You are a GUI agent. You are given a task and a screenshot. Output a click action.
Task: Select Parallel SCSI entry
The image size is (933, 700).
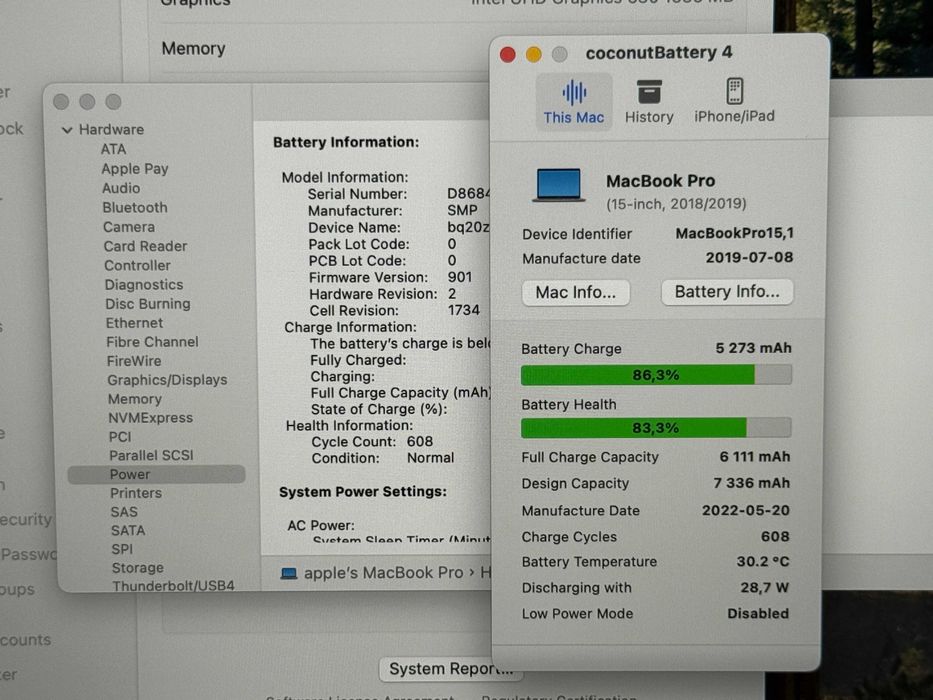(x=151, y=455)
